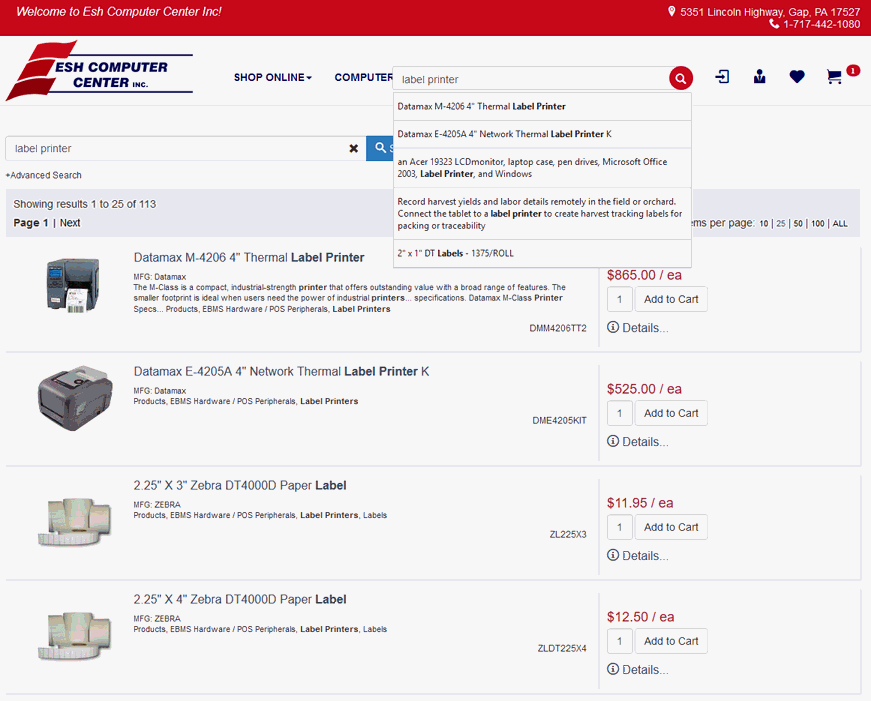The width and height of the screenshot is (871, 701).
Task: Select the Datamax M-4206 autocomplete suggestion
Action: click(x=481, y=106)
